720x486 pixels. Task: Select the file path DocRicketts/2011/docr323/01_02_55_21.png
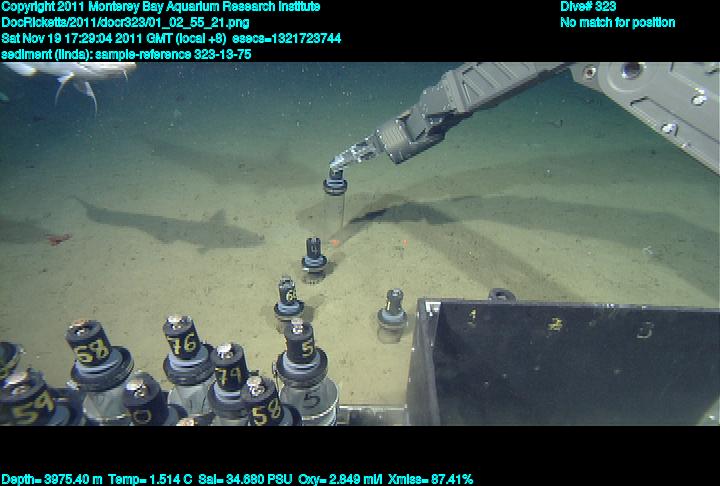click(125, 23)
